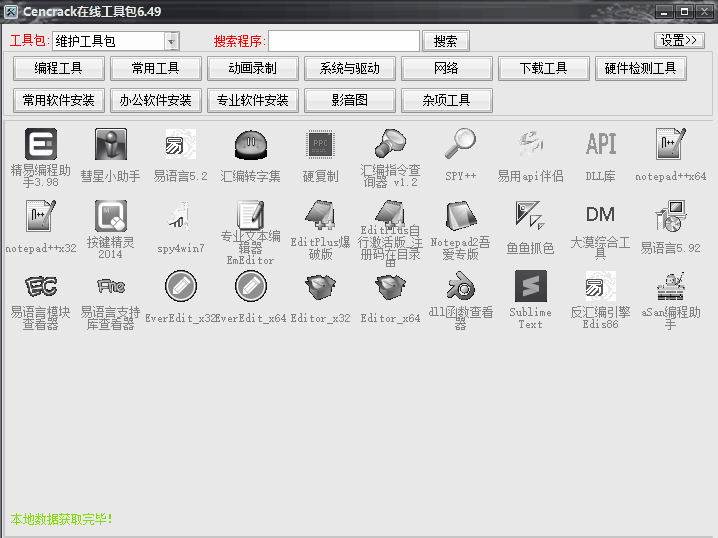Open 反汇编引擎Edis86 icon
The width and height of the screenshot is (718, 538).
600,286
